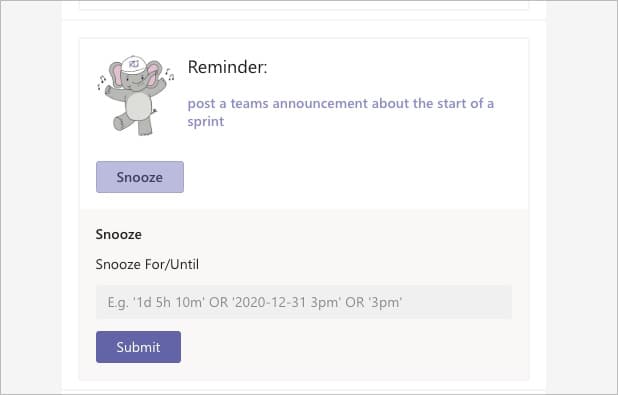618x395 pixels.
Task: Click the placeholder text "E.g. '1d 5h 10m'"
Action: [156, 302]
